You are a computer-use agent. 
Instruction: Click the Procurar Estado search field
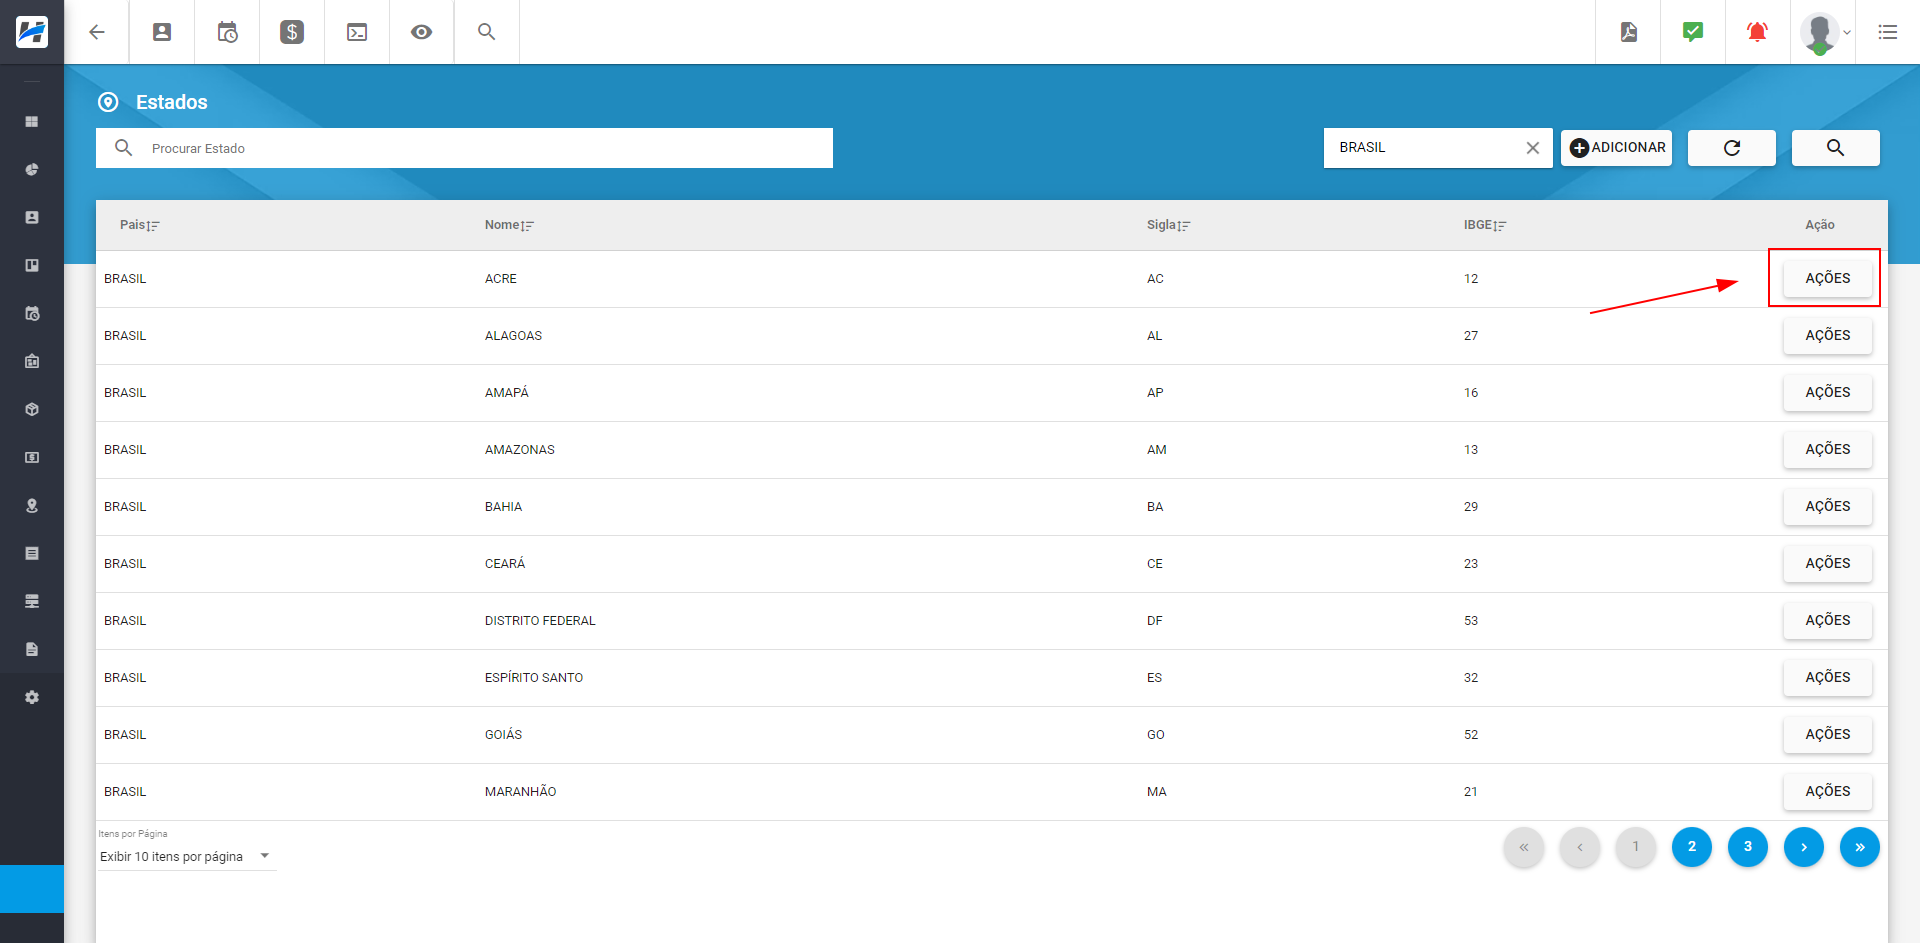(x=480, y=148)
